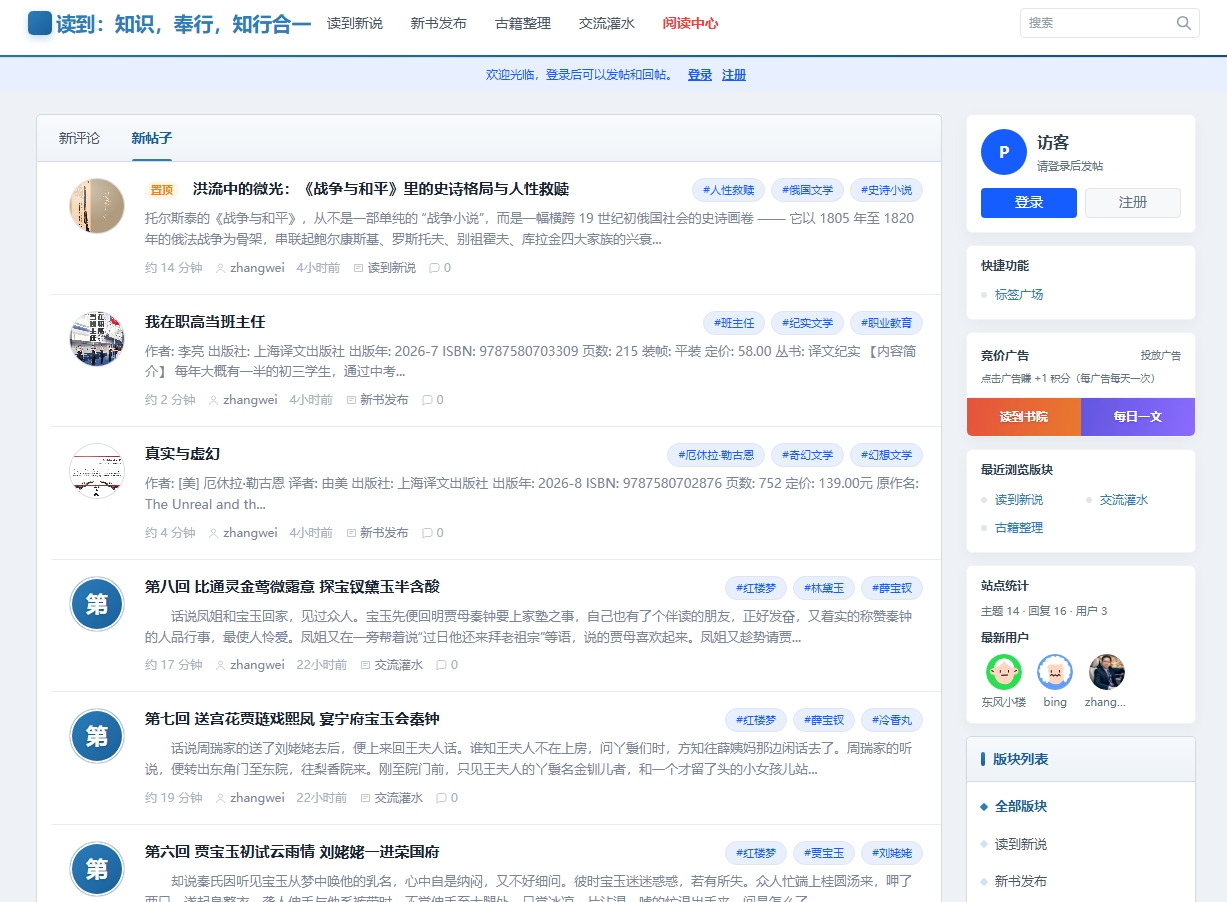The image size is (1227, 902).
Task: Click 读到新说 board label under 战争与和平 post
Action: pyautogui.click(x=391, y=268)
